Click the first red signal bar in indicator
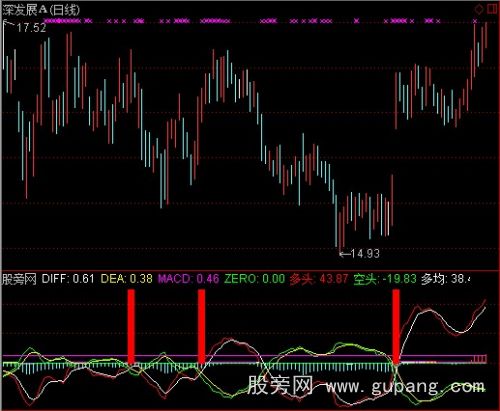Screen dimensions: 500x411 tap(131, 327)
